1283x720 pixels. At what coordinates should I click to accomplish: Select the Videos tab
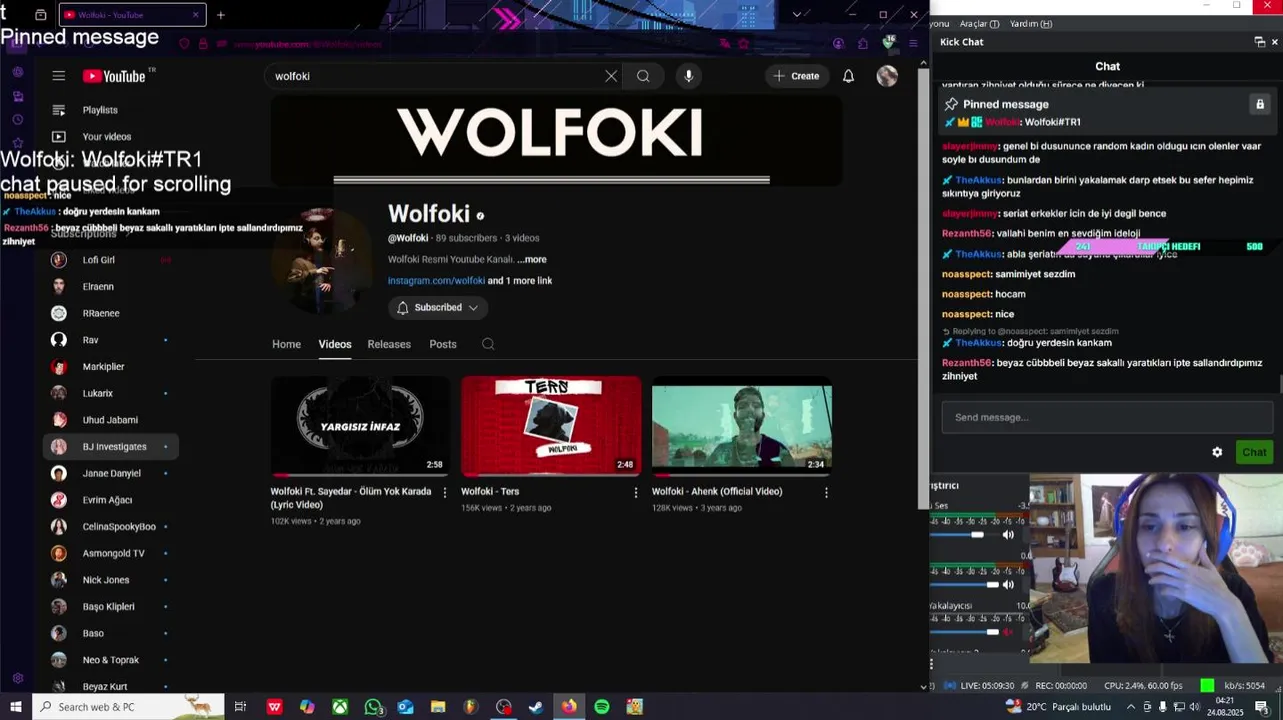coord(335,344)
